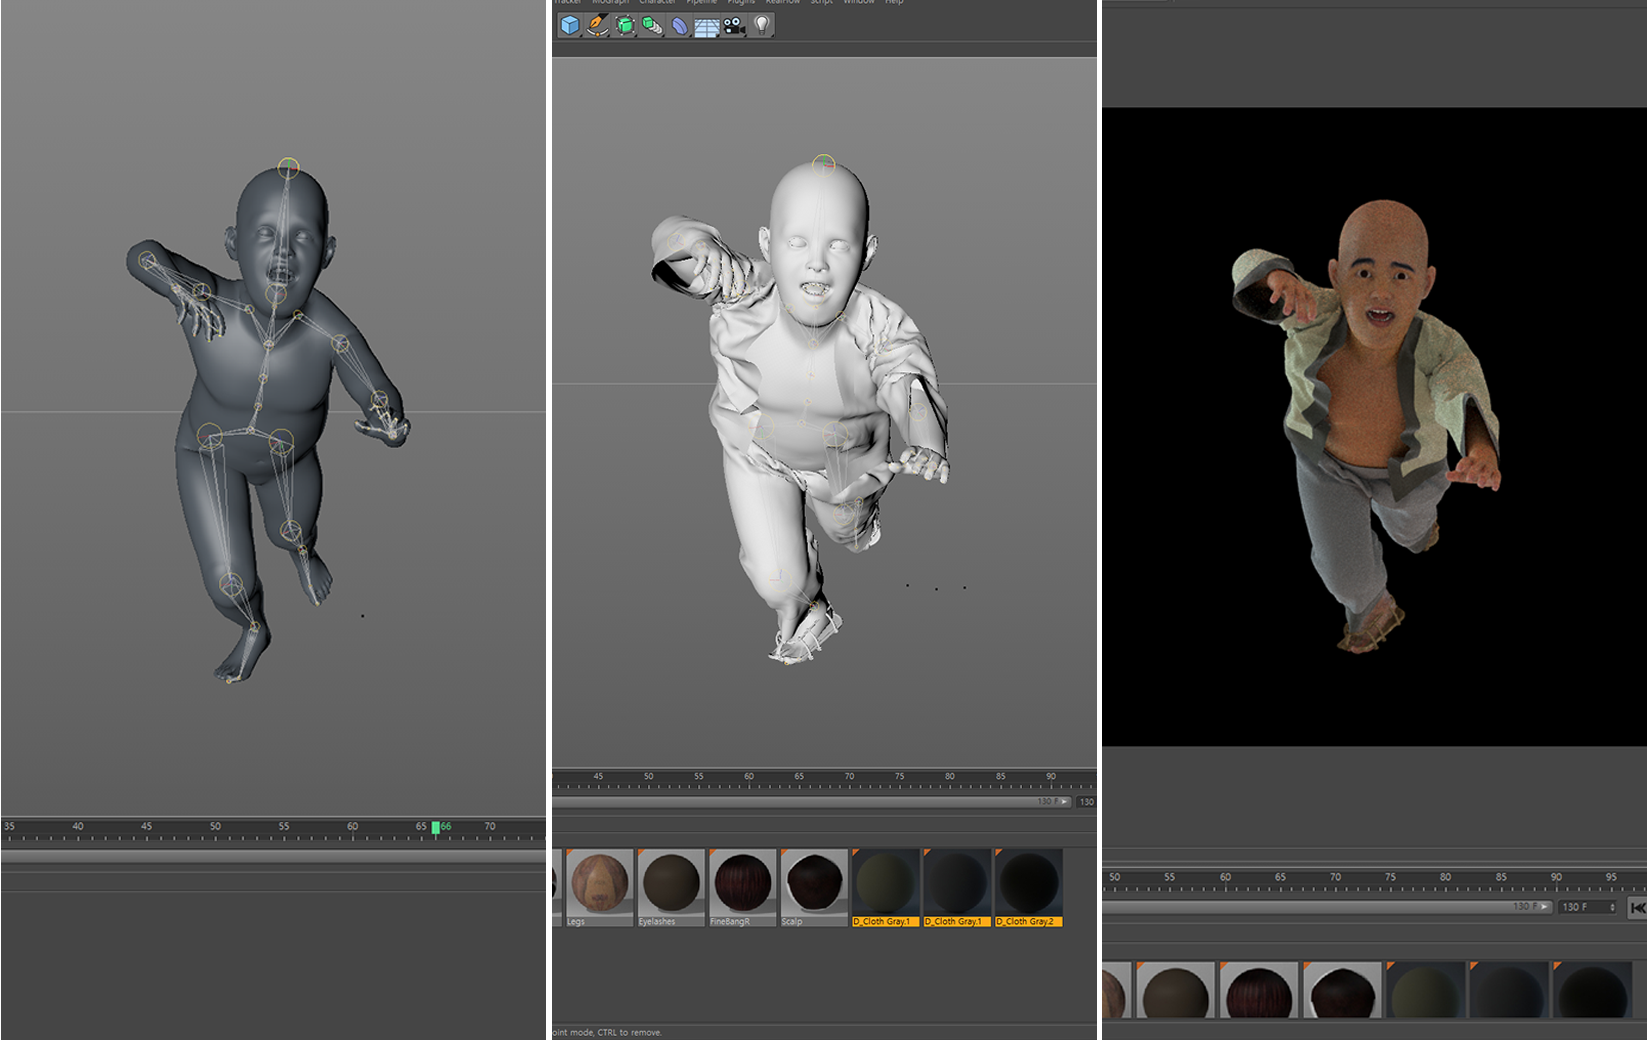Image resolution: width=1650 pixels, height=1040 pixels.
Task: Select the Scalp material thumbnail
Action: [x=814, y=883]
